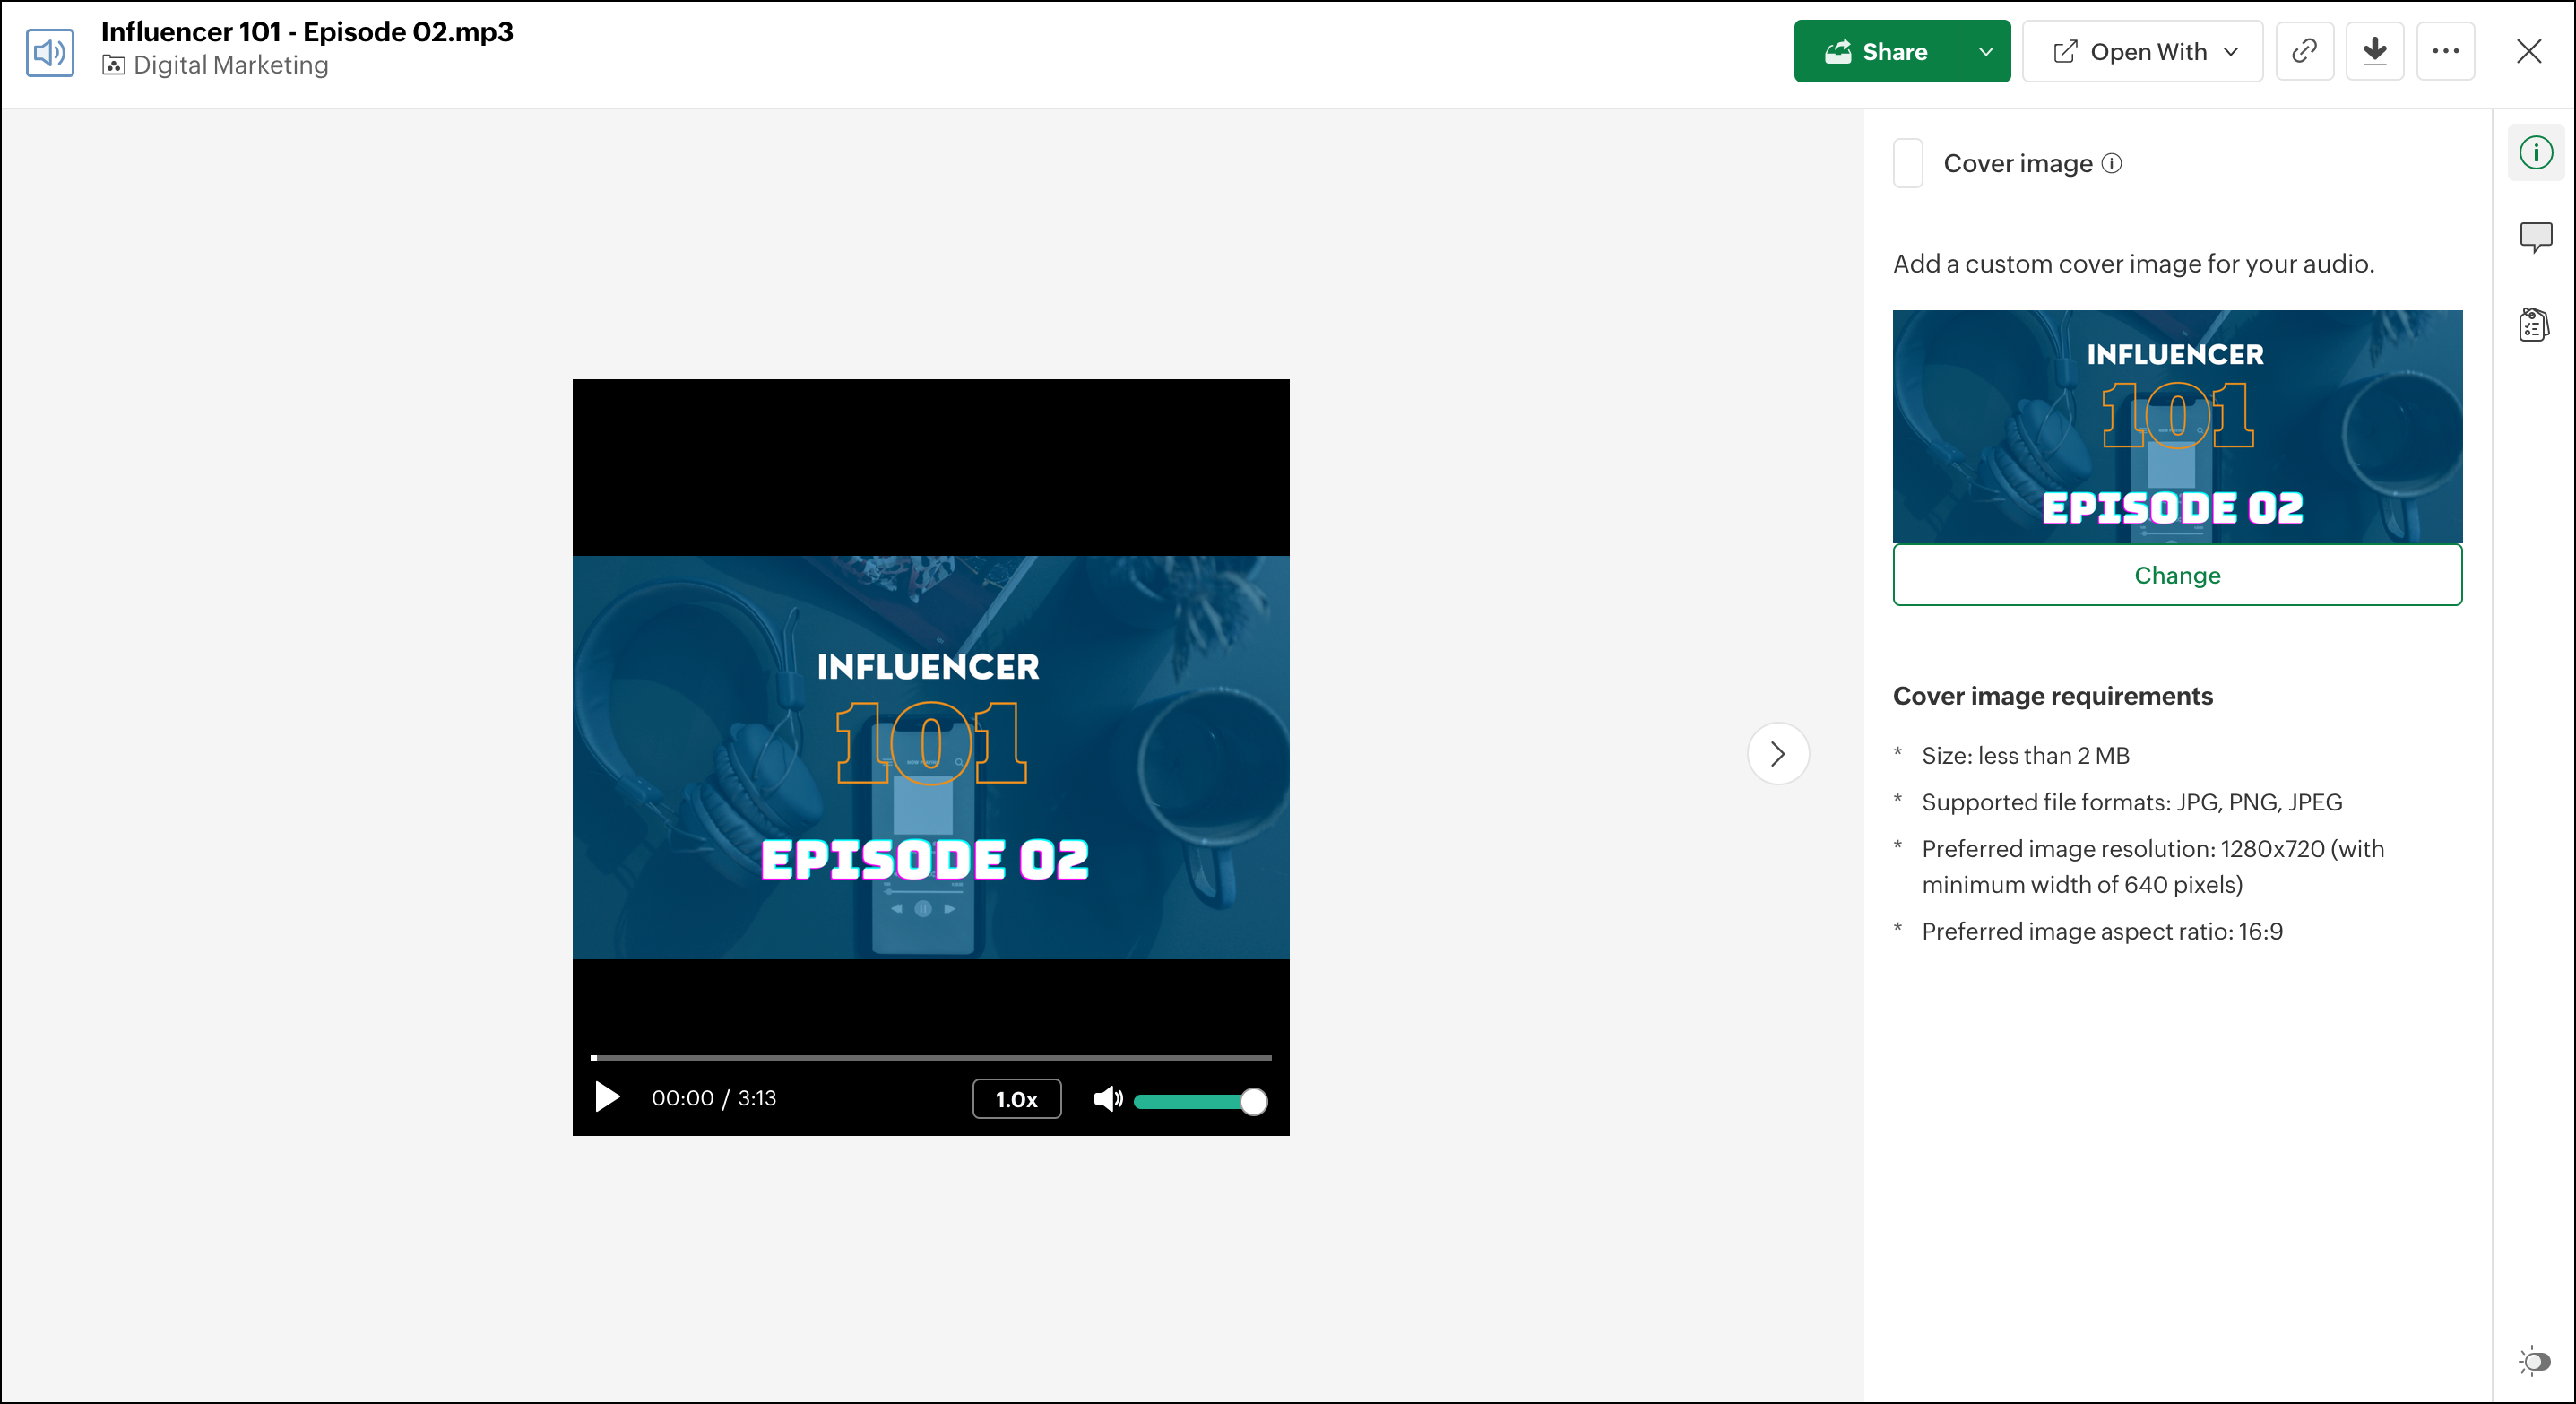Open the more options ellipsis menu
2576x1404 pixels.
point(2445,51)
